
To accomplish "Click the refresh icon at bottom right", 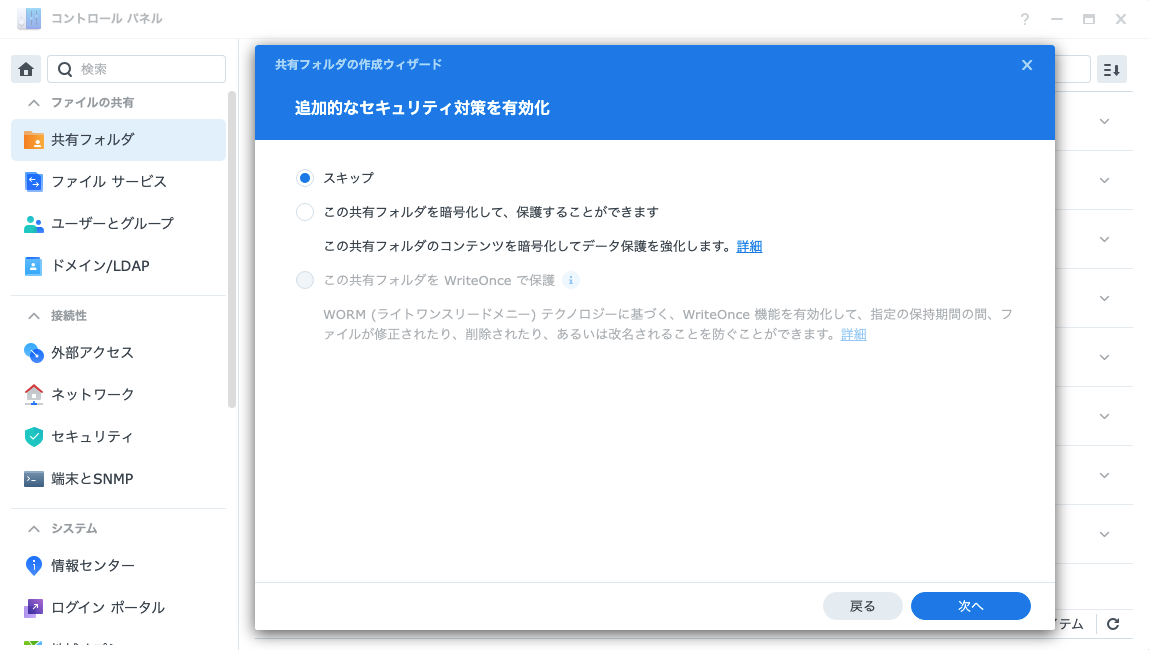I will pyautogui.click(x=1113, y=624).
